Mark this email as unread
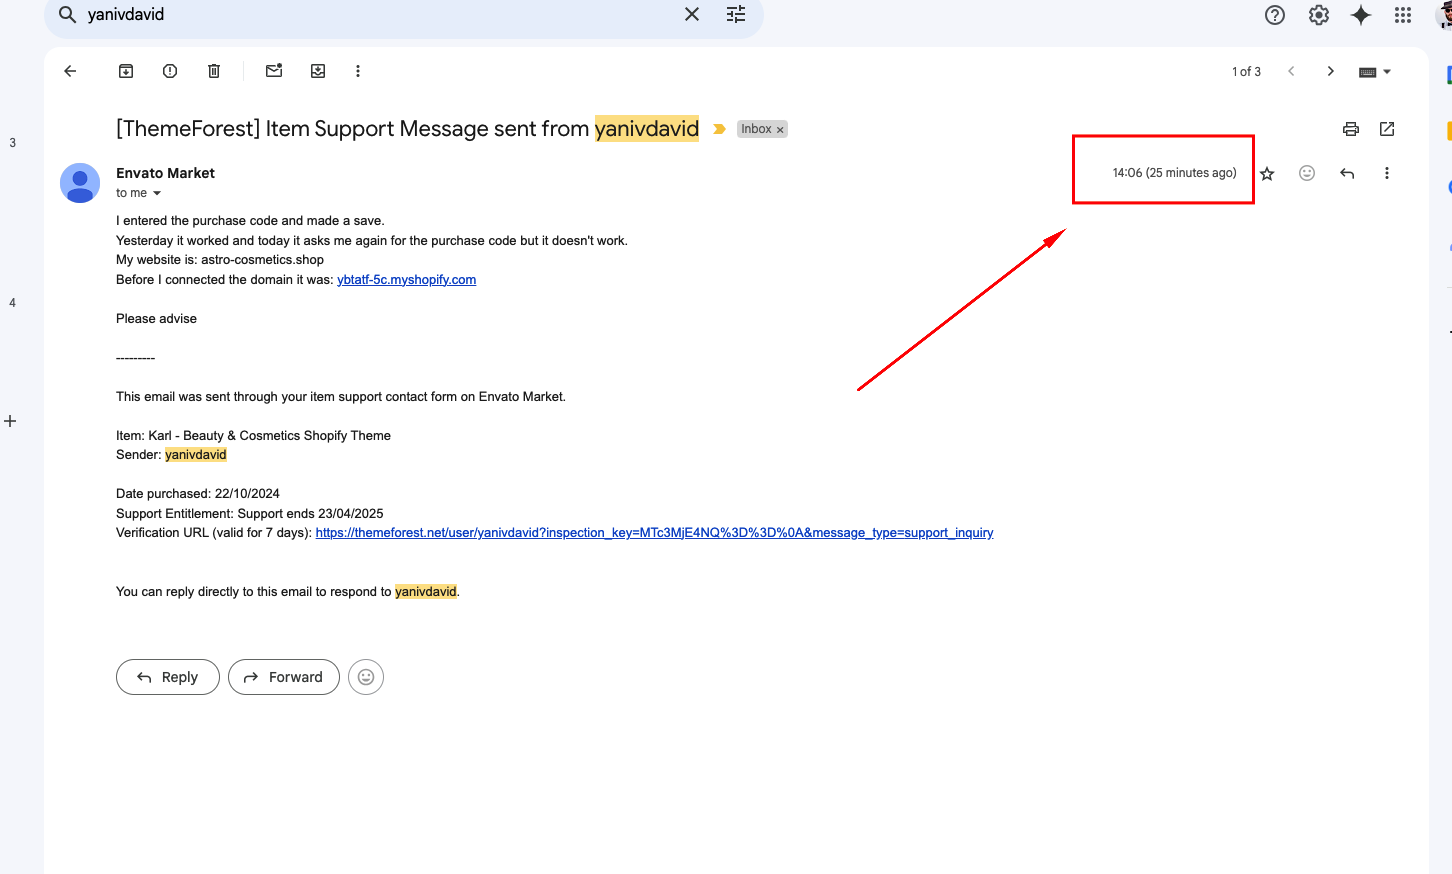The image size is (1452, 874). tap(274, 71)
